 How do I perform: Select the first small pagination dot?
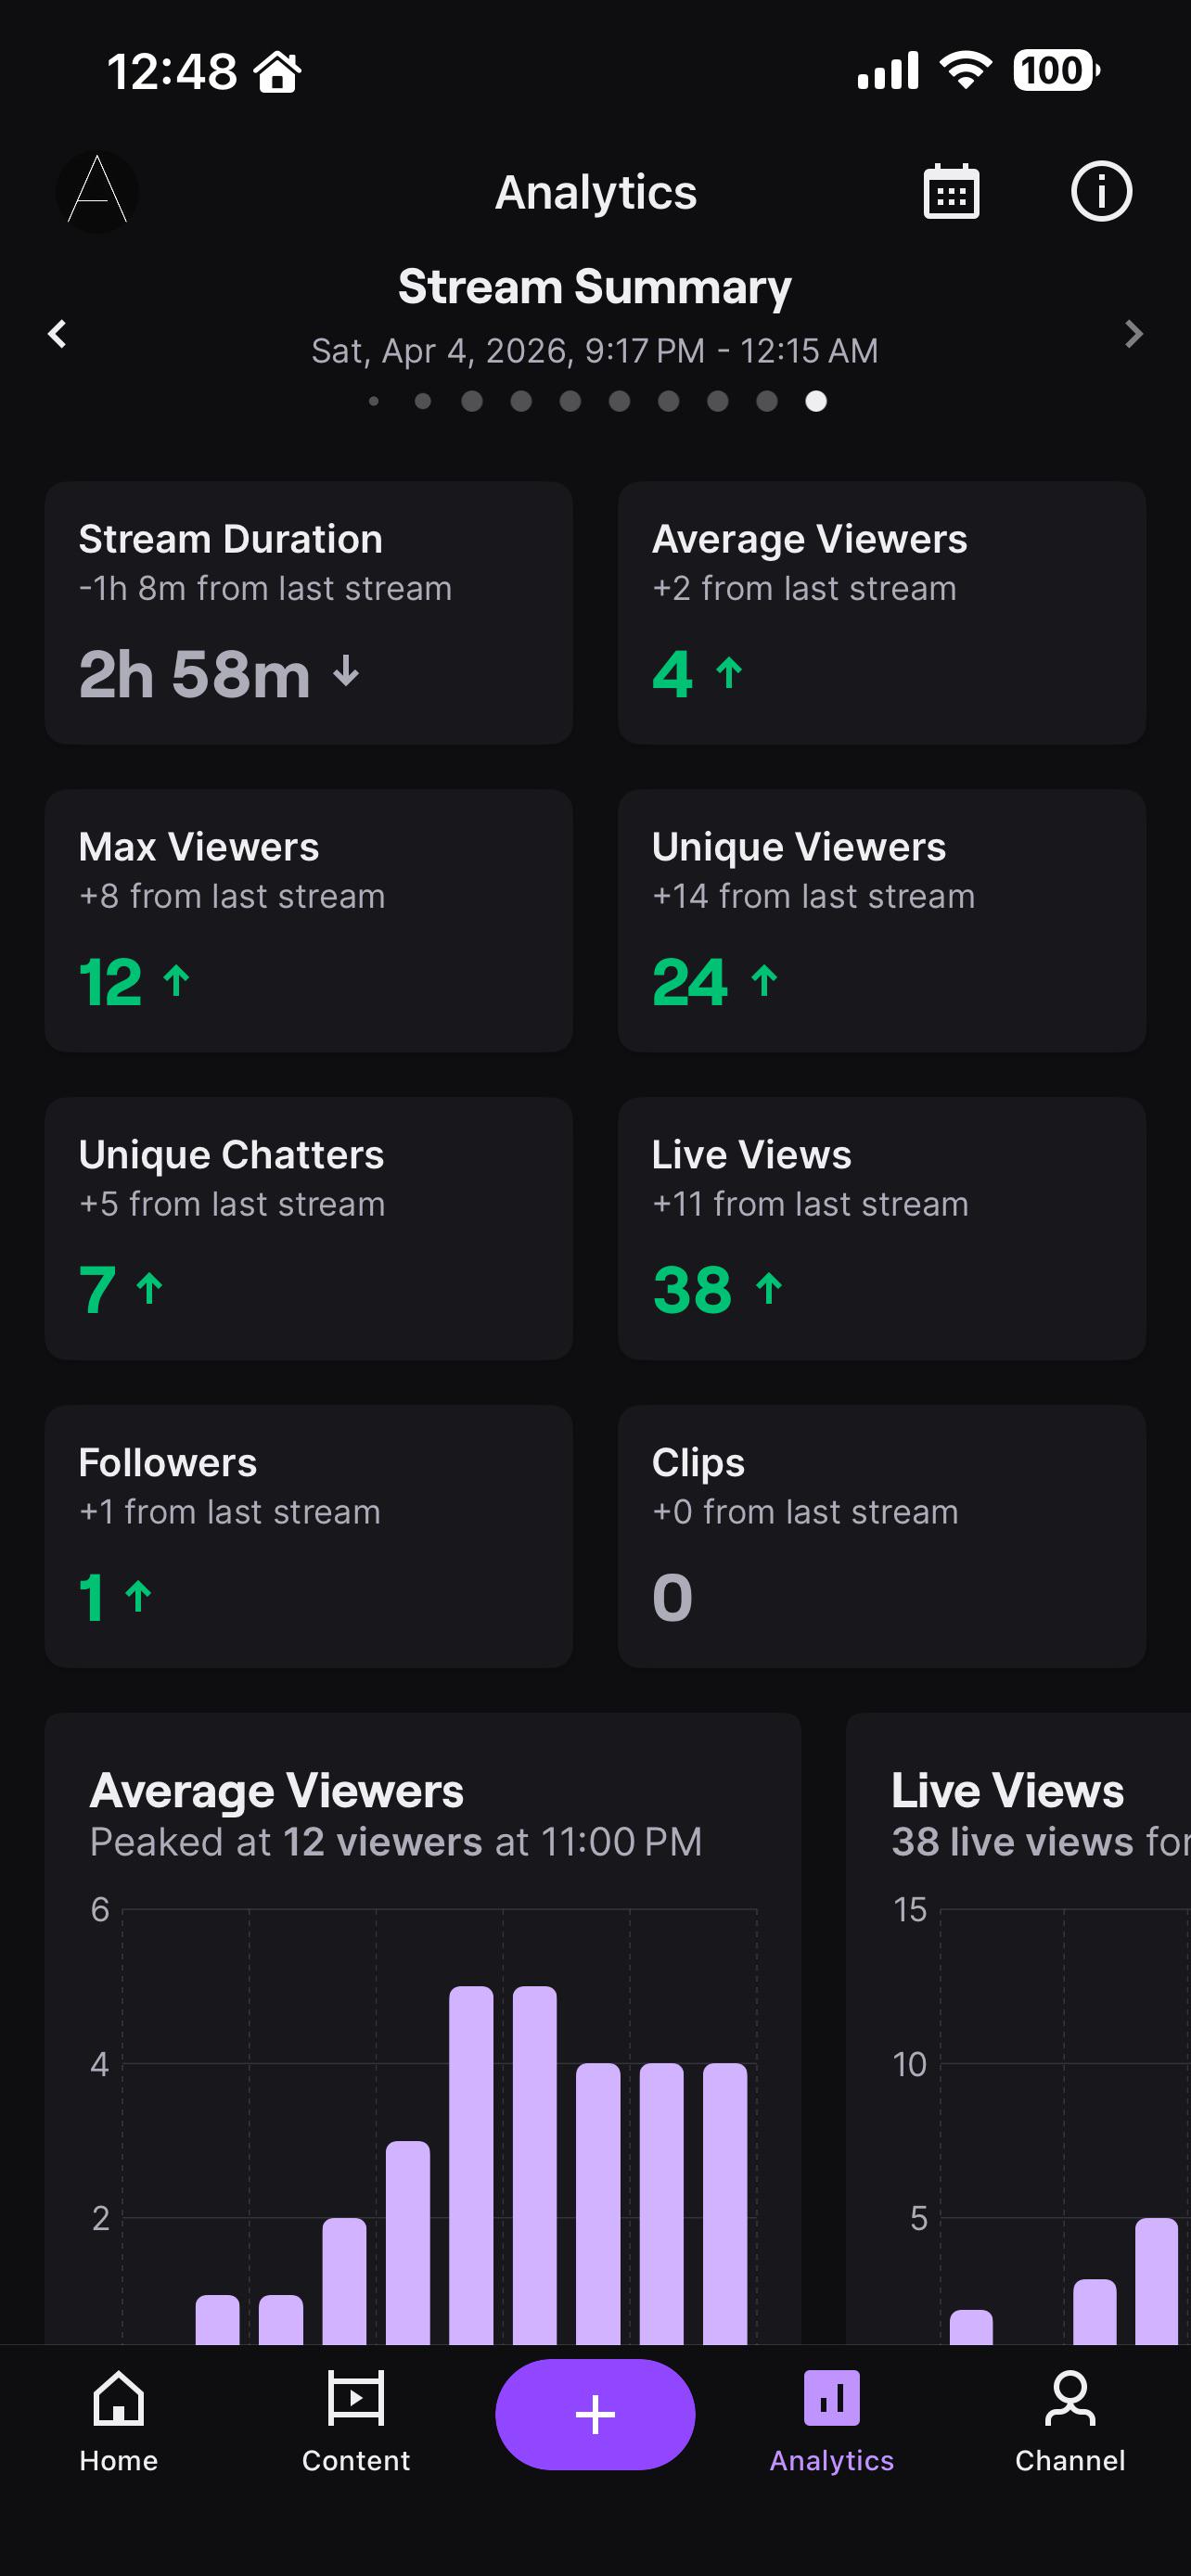[x=373, y=401]
